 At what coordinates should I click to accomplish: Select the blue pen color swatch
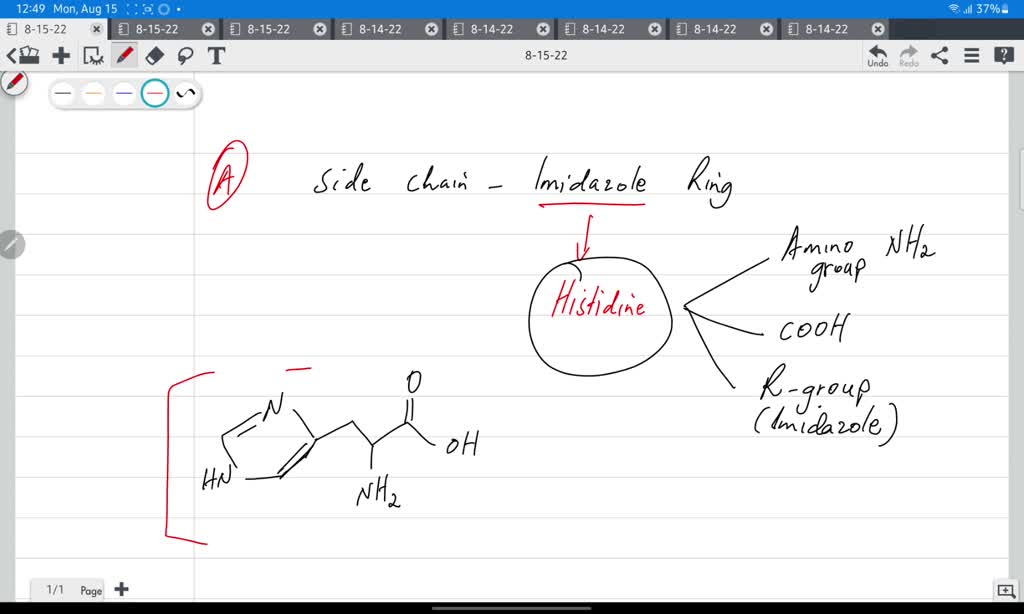(123, 93)
